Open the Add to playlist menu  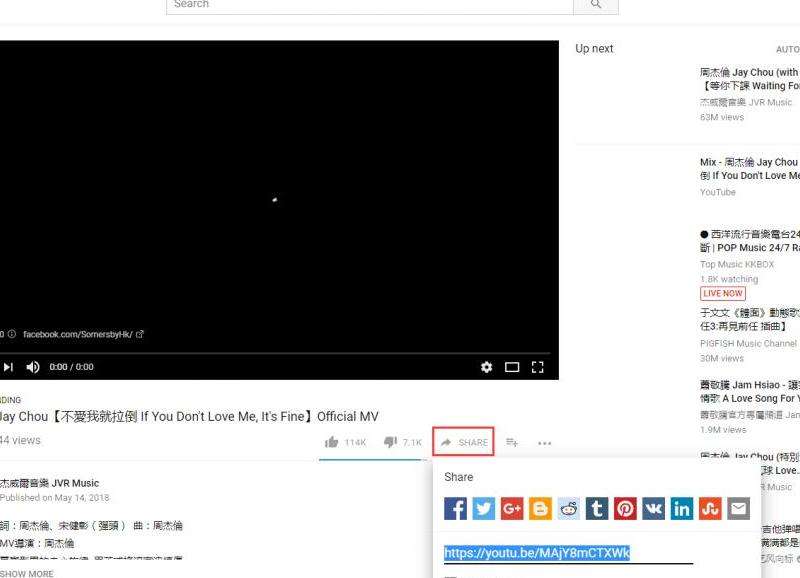(x=512, y=442)
